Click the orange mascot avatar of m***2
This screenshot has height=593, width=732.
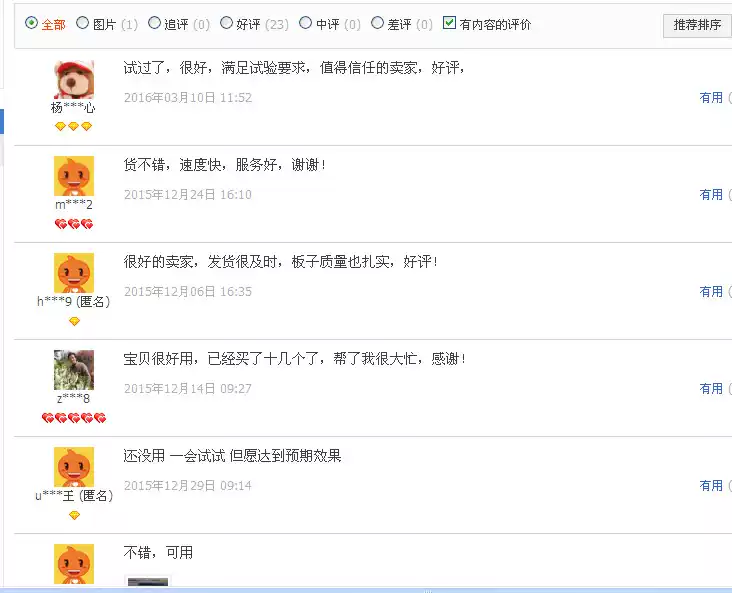point(74,176)
